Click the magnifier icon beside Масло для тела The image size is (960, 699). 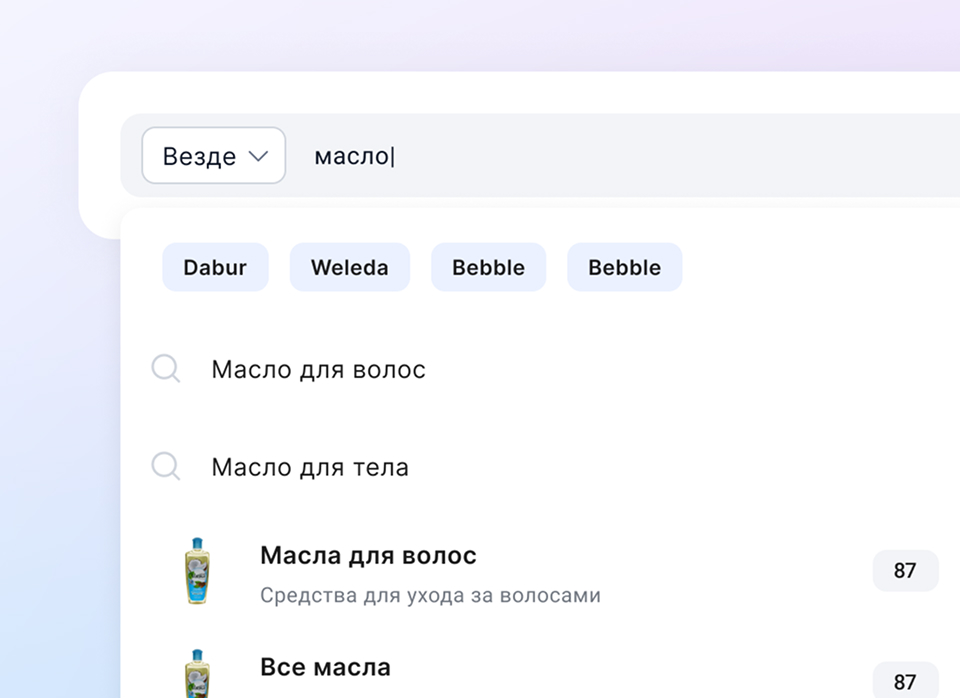coord(166,466)
